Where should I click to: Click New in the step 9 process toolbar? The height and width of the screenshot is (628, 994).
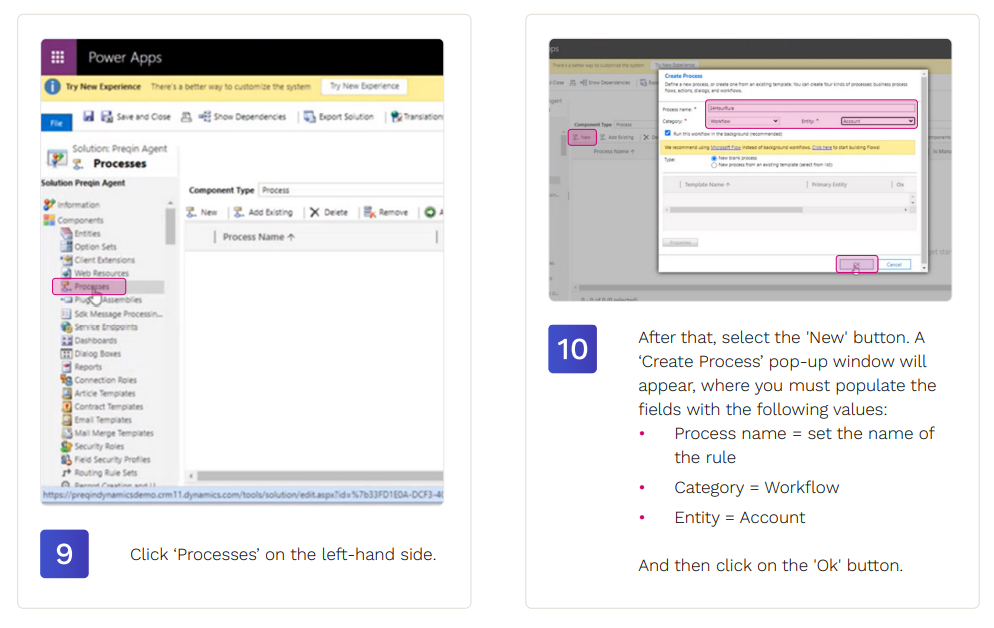pyautogui.click(x=202, y=212)
